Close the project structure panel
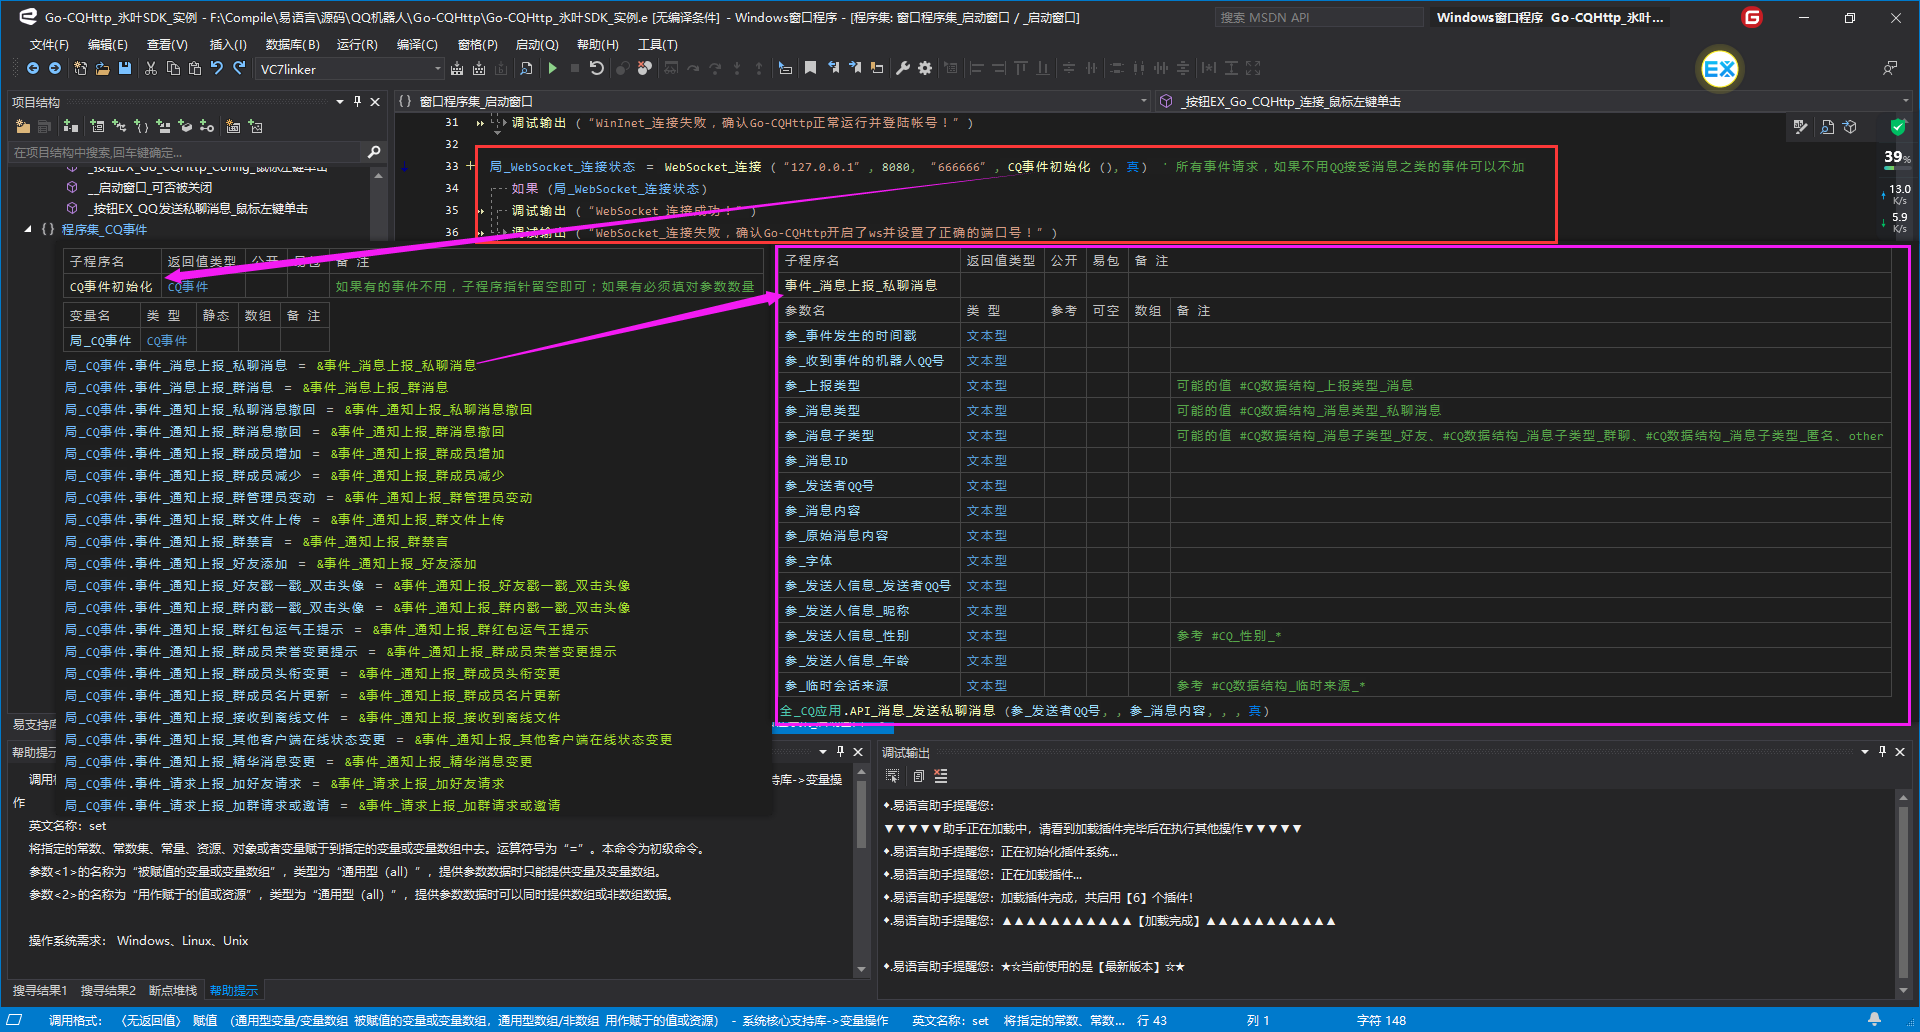This screenshot has height=1032, width=1920. [x=375, y=102]
